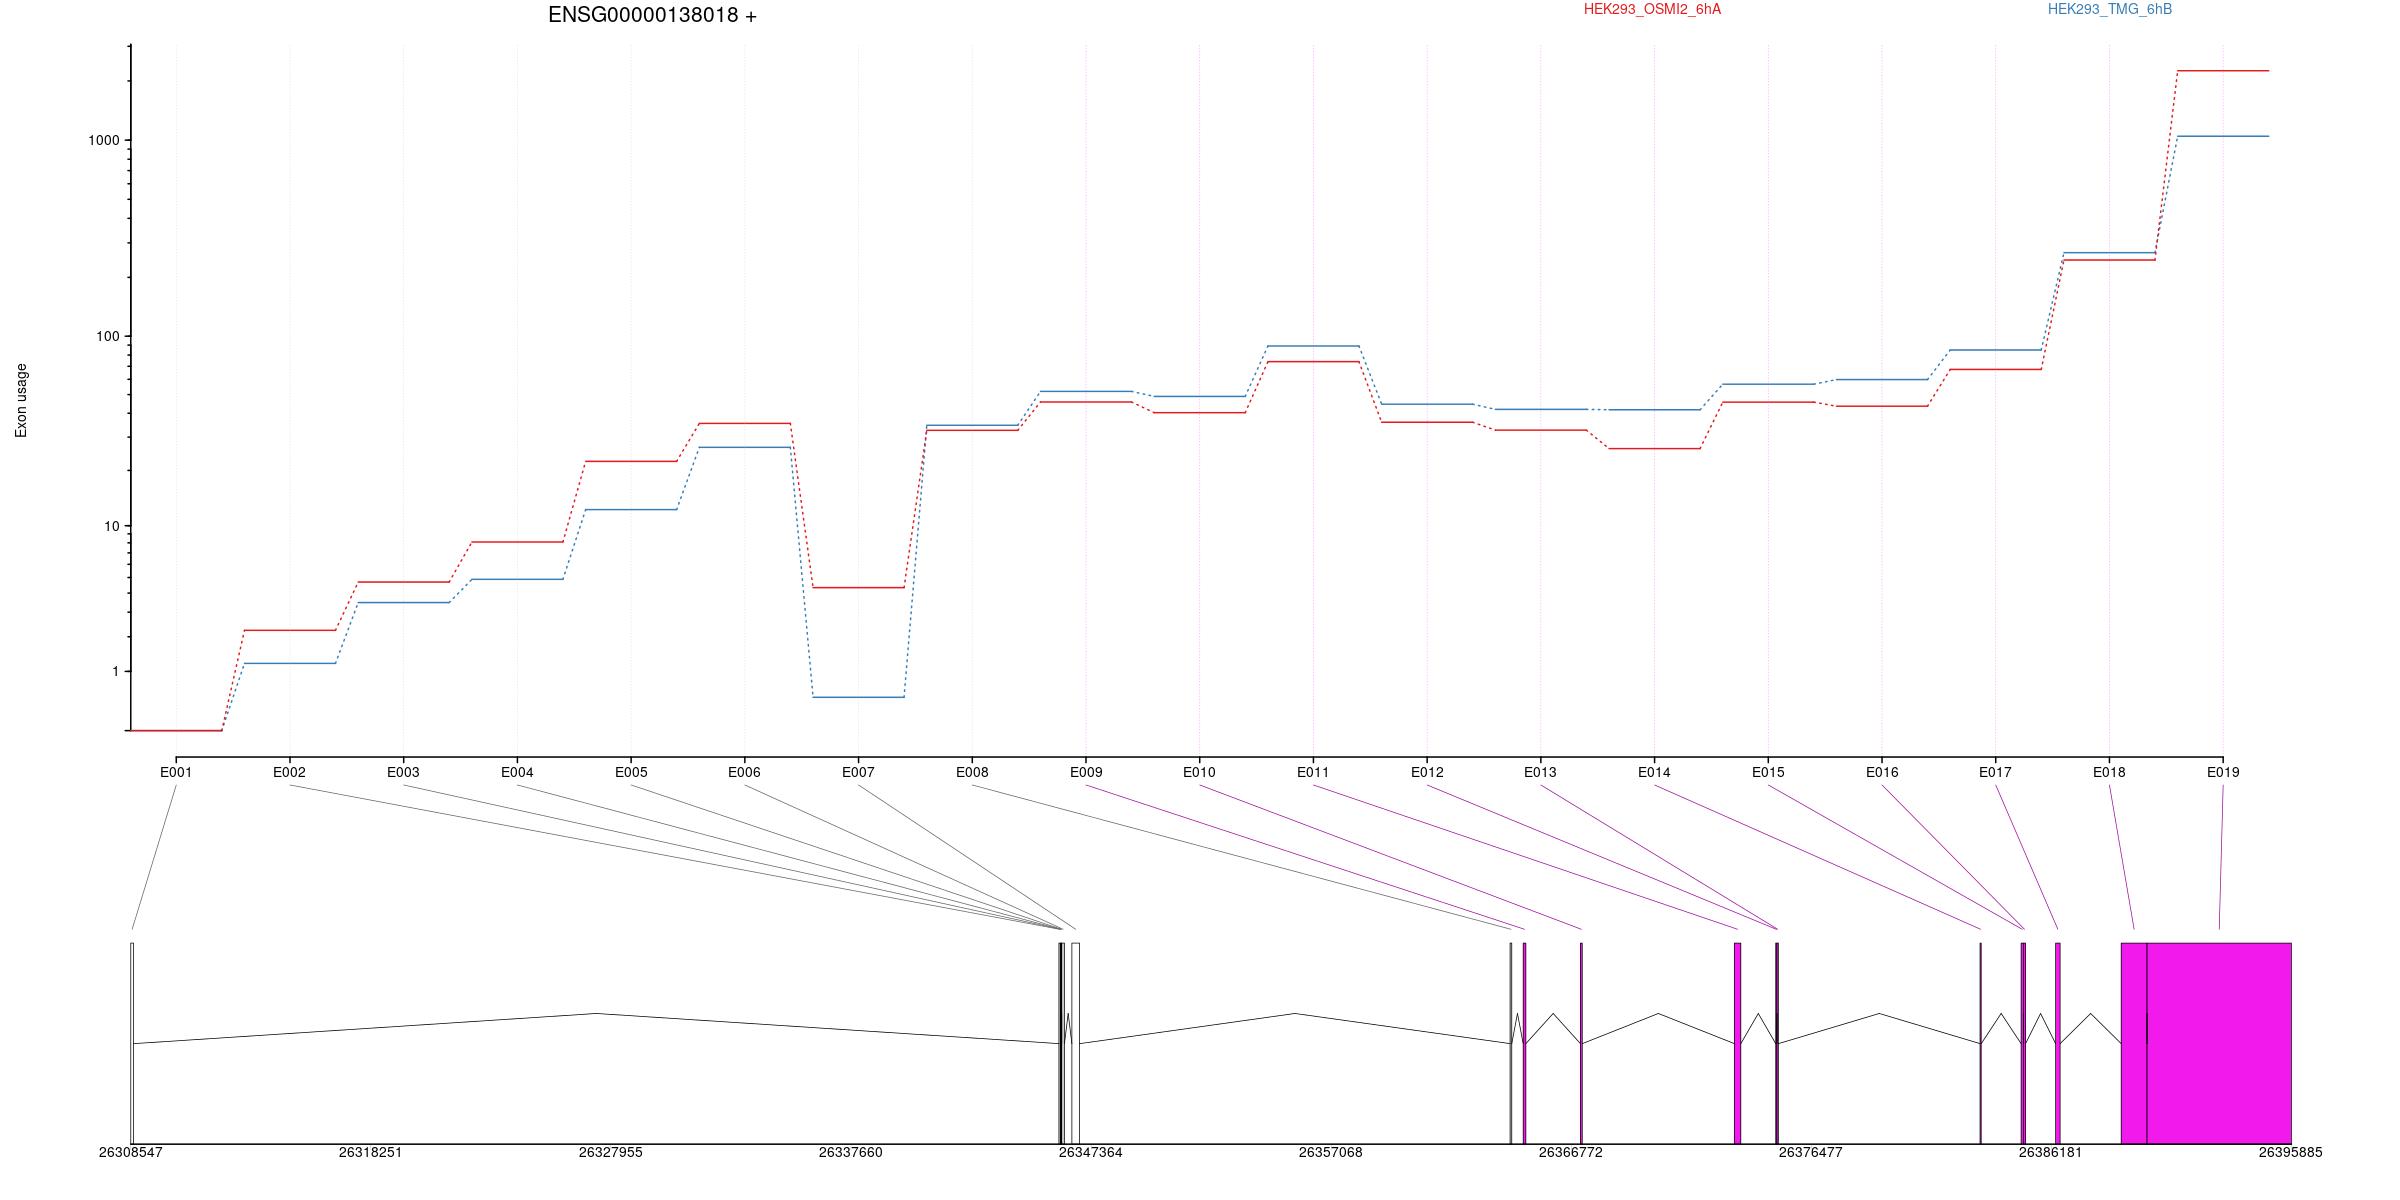Select exon label E015
This screenshot has width=2400, height=1200.
pos(1768,772)
